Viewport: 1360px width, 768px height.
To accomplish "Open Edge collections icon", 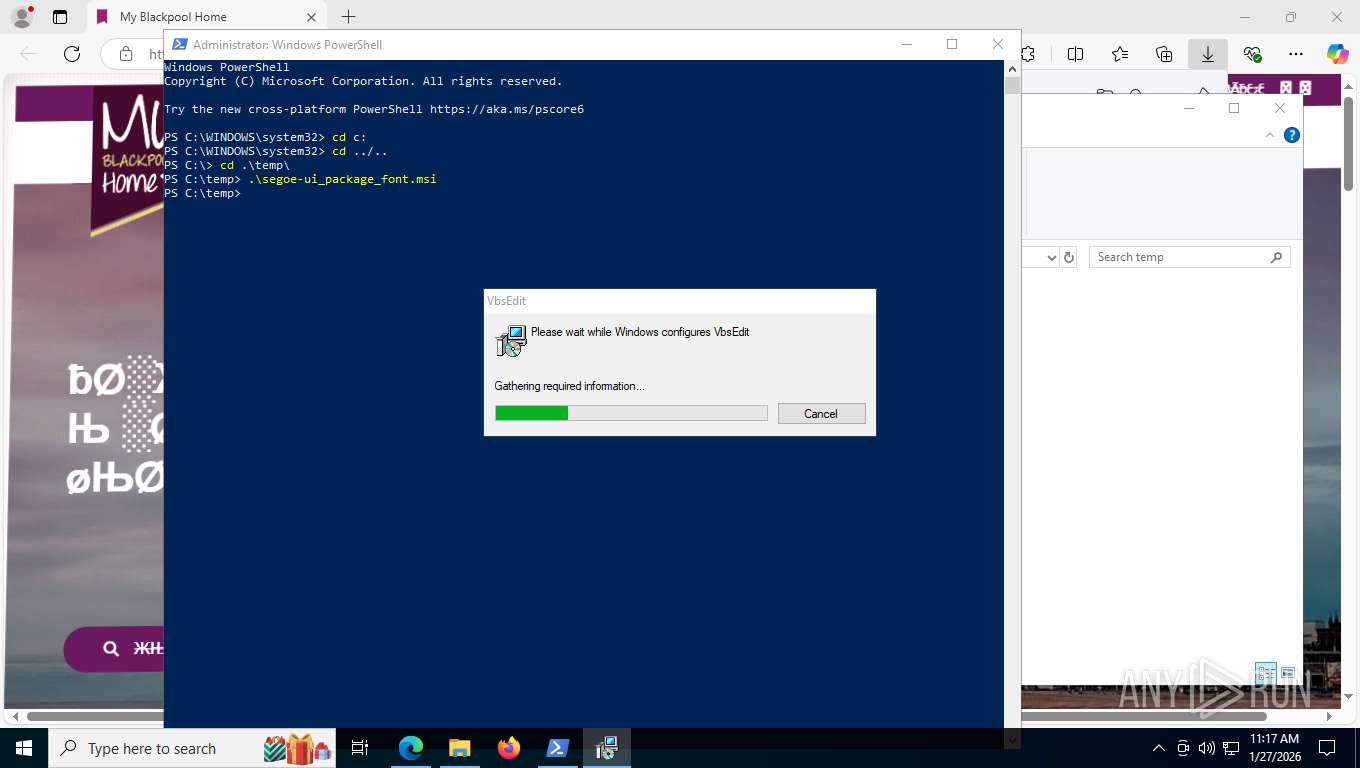I will (1164, 54).
